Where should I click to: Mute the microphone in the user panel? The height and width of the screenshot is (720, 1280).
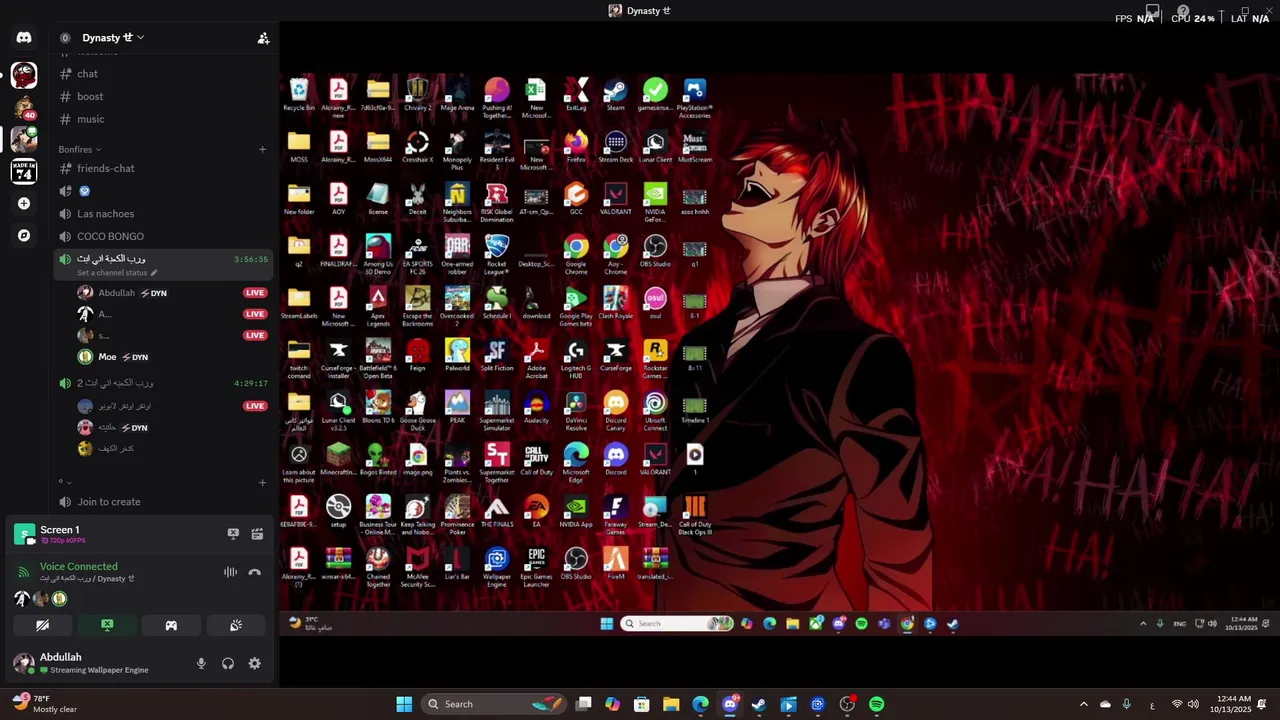(x=201, y=663)
